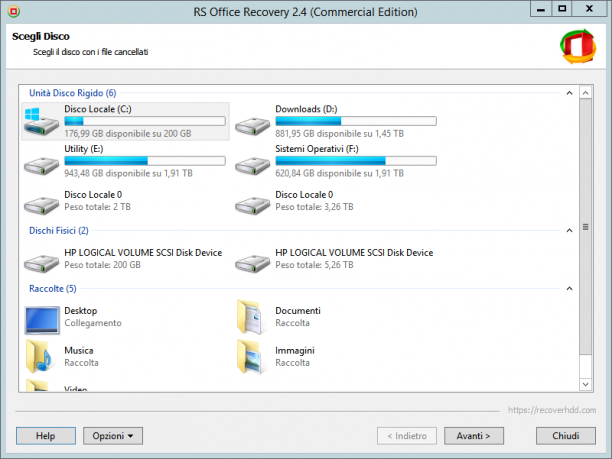Click the Avanti > button
612x459 pixels.
click(474, 436)
